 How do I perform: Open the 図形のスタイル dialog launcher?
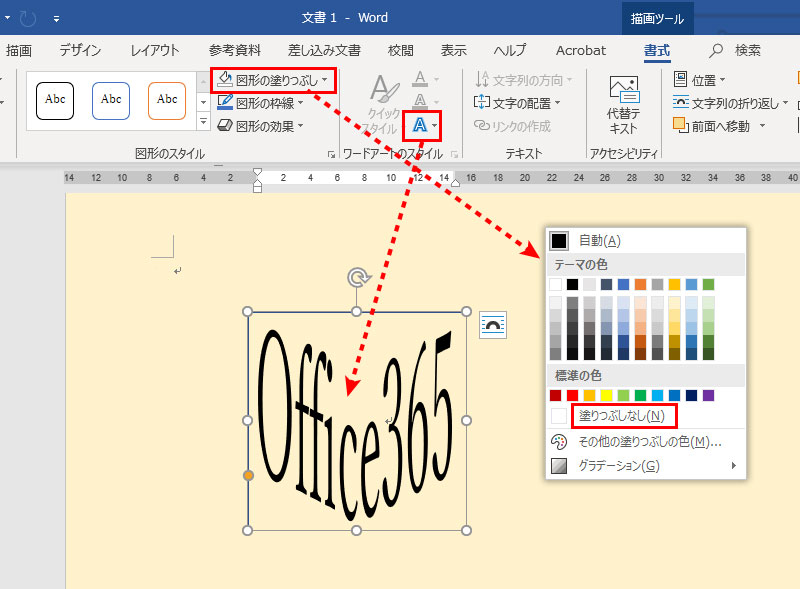[332, 154]
